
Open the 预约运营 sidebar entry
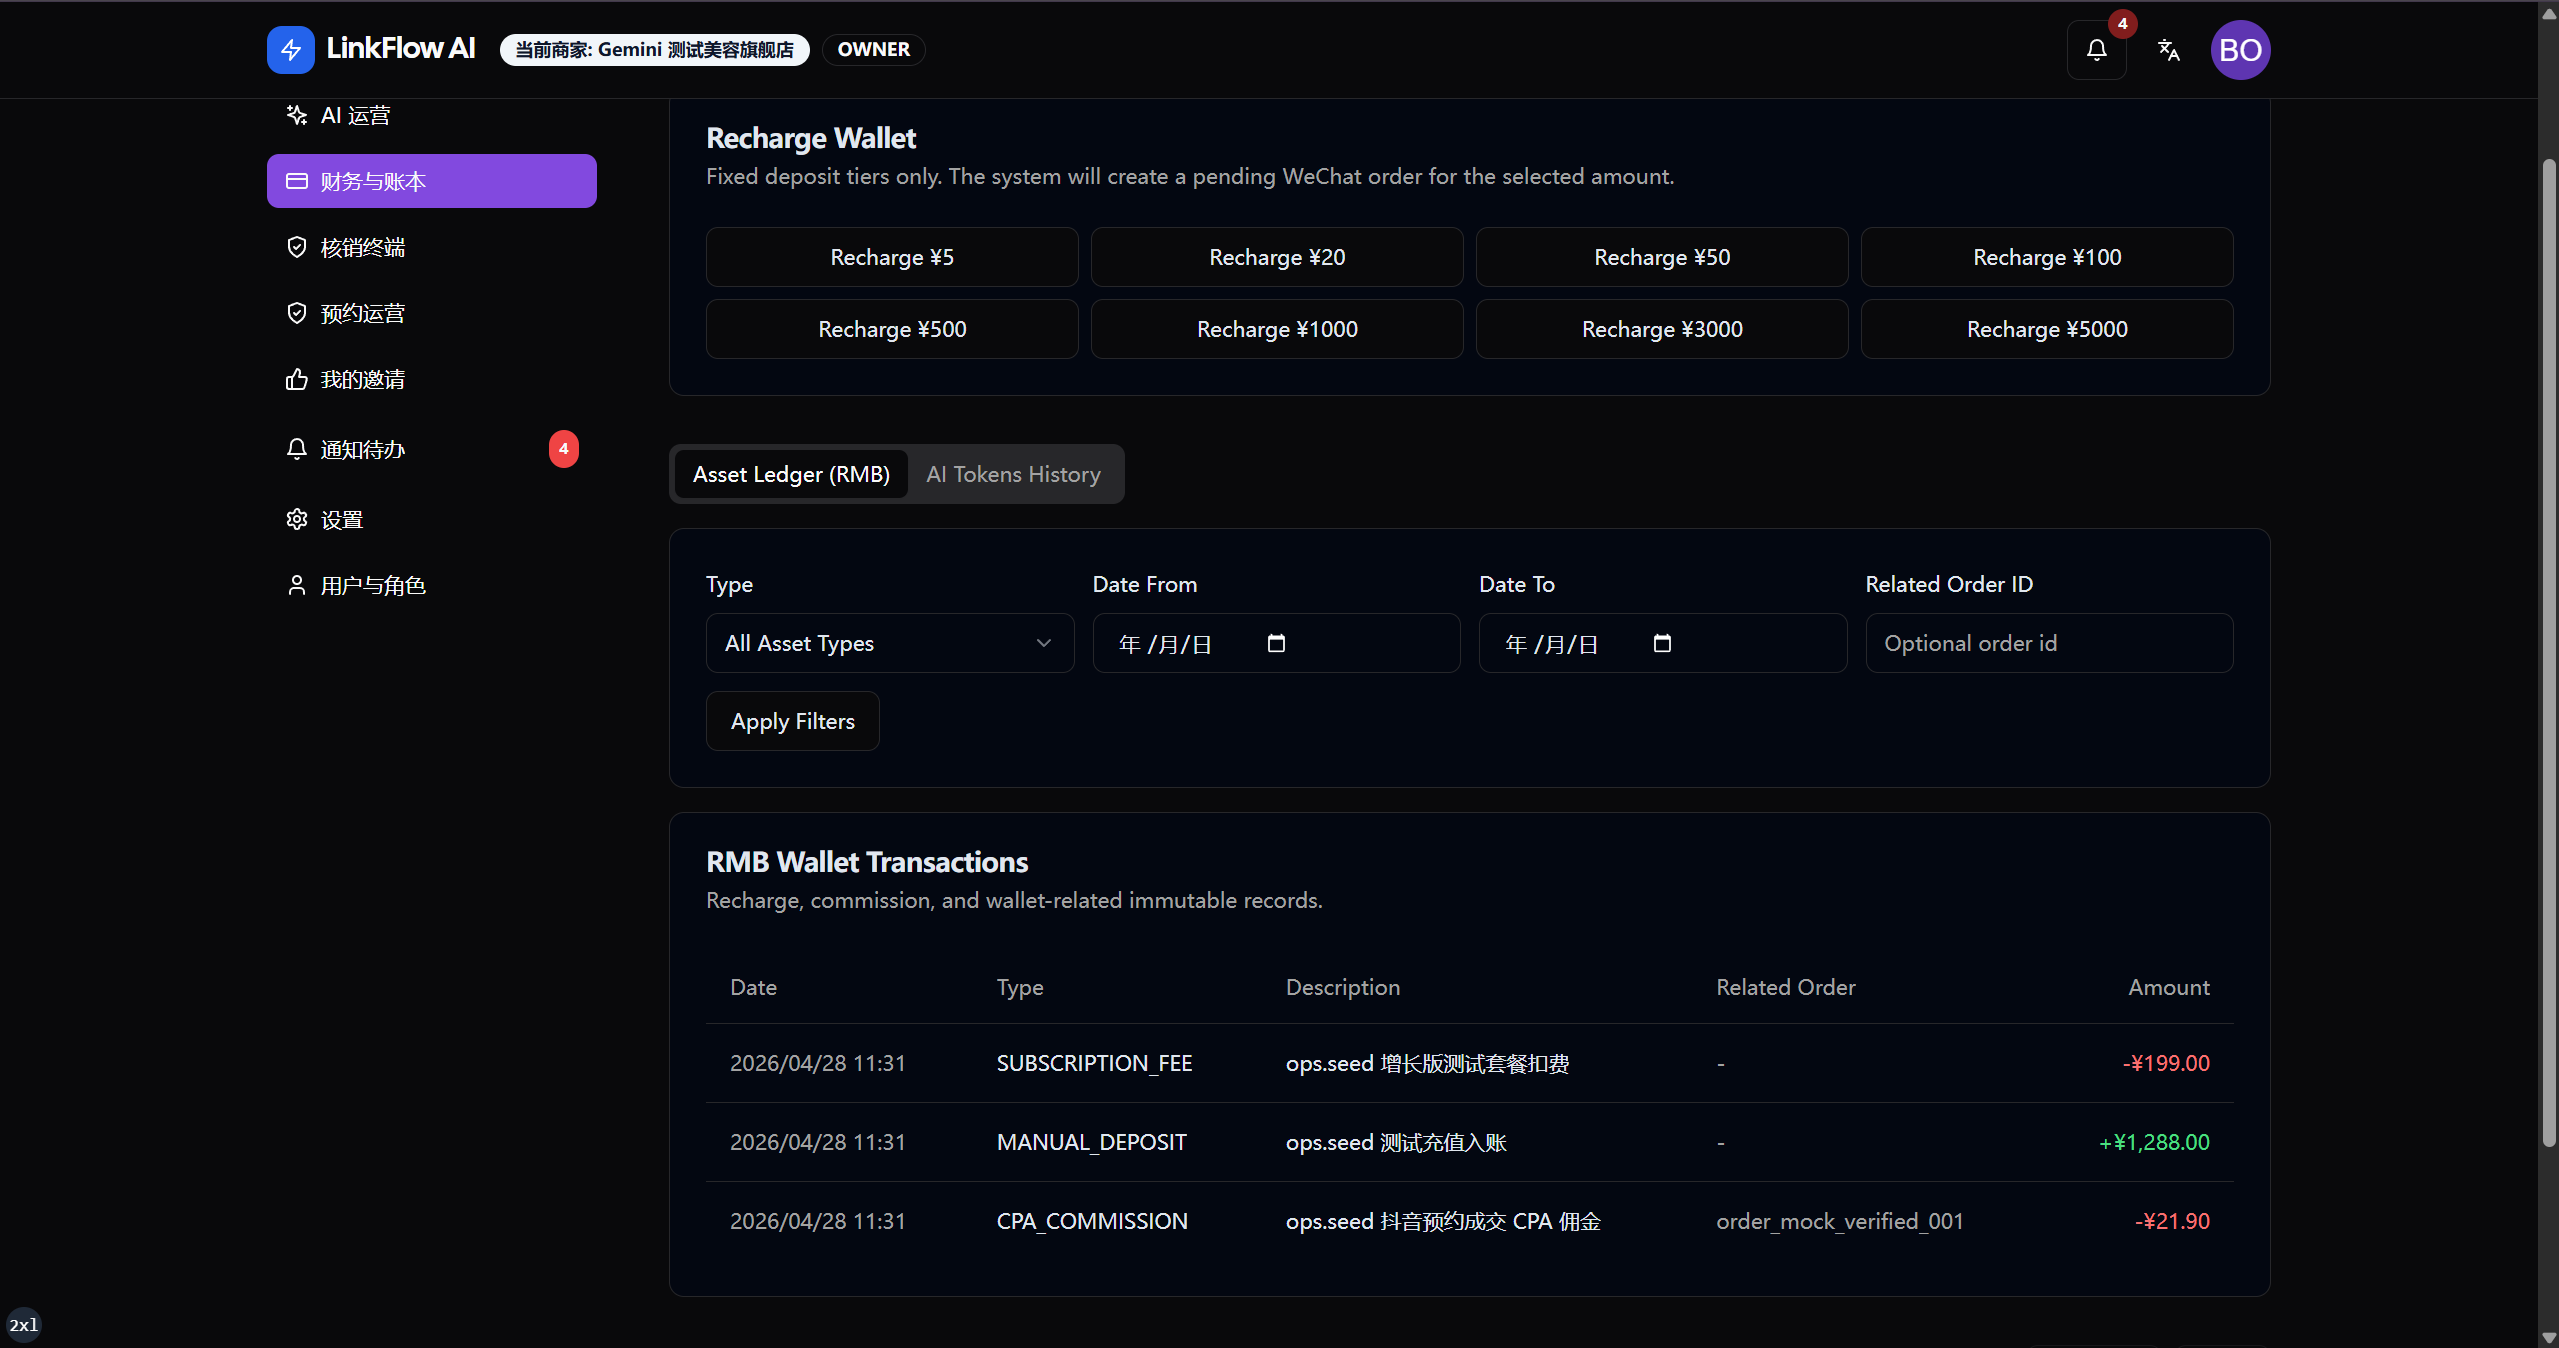431,313
